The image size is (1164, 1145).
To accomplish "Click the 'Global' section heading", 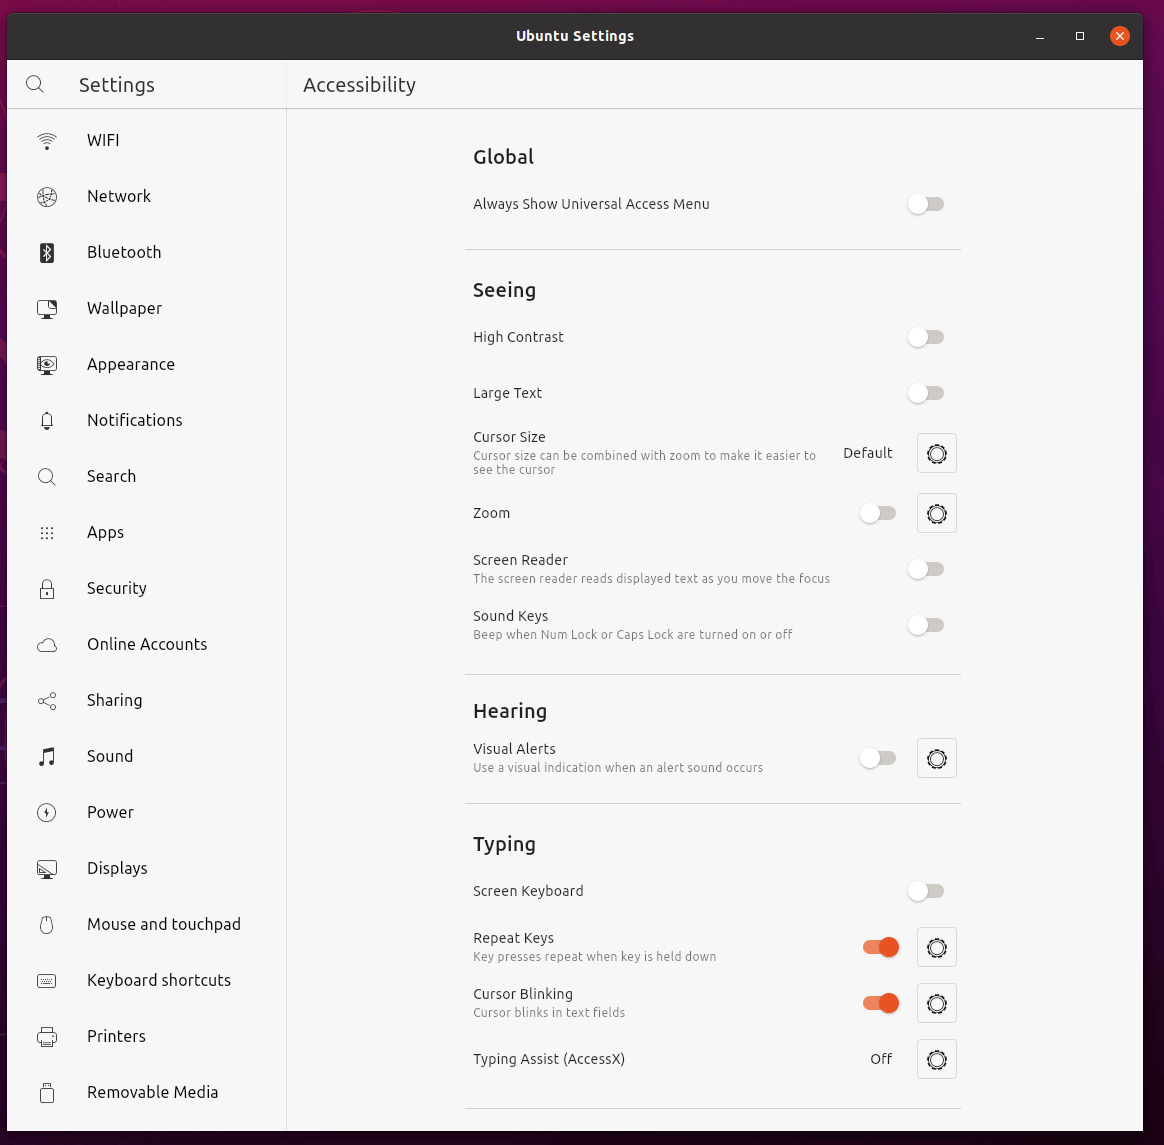I will tap(503, 157).
